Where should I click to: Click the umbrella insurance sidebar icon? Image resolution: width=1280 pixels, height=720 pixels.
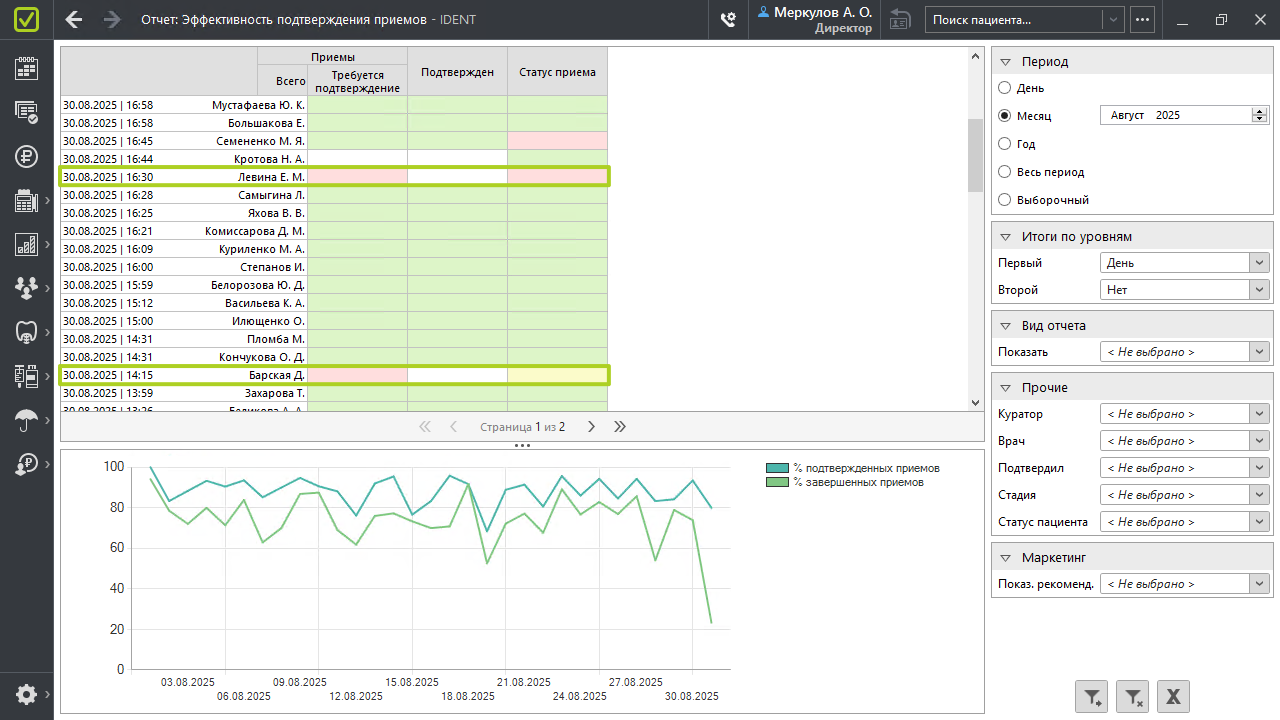26,420
